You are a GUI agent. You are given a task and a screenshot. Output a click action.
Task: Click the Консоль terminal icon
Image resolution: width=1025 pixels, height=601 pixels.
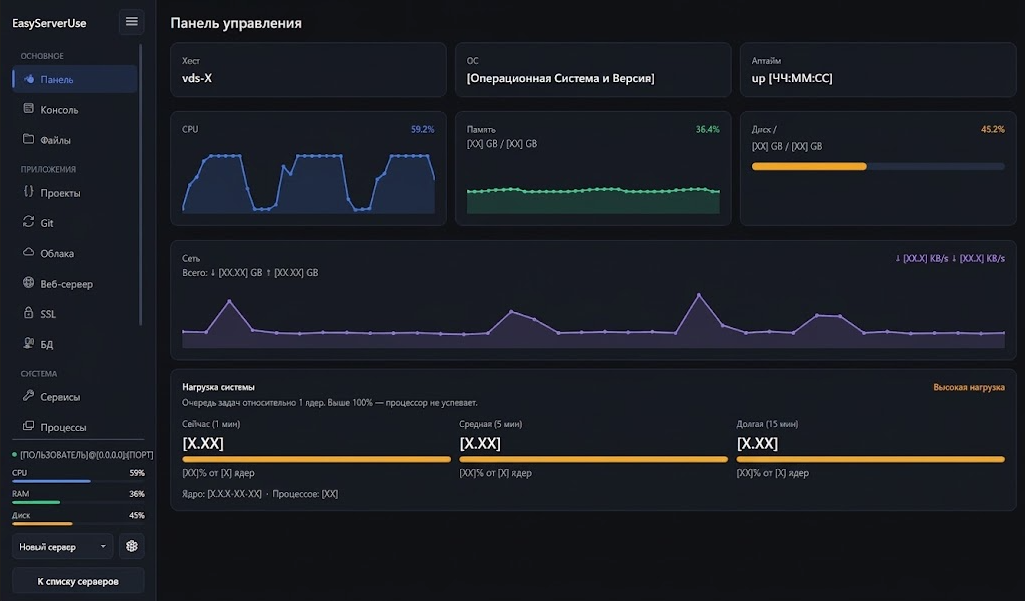tap(28, 109)
